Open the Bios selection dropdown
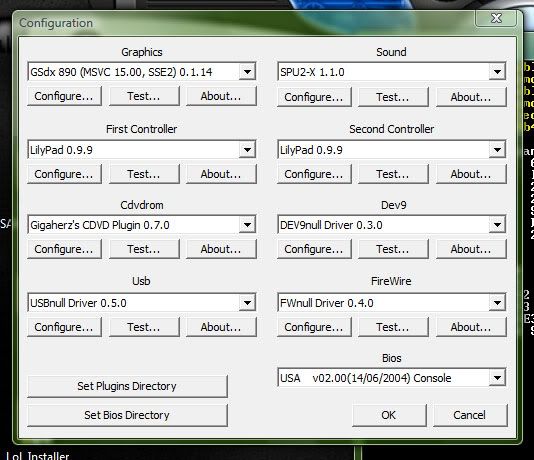 point(497,378)
